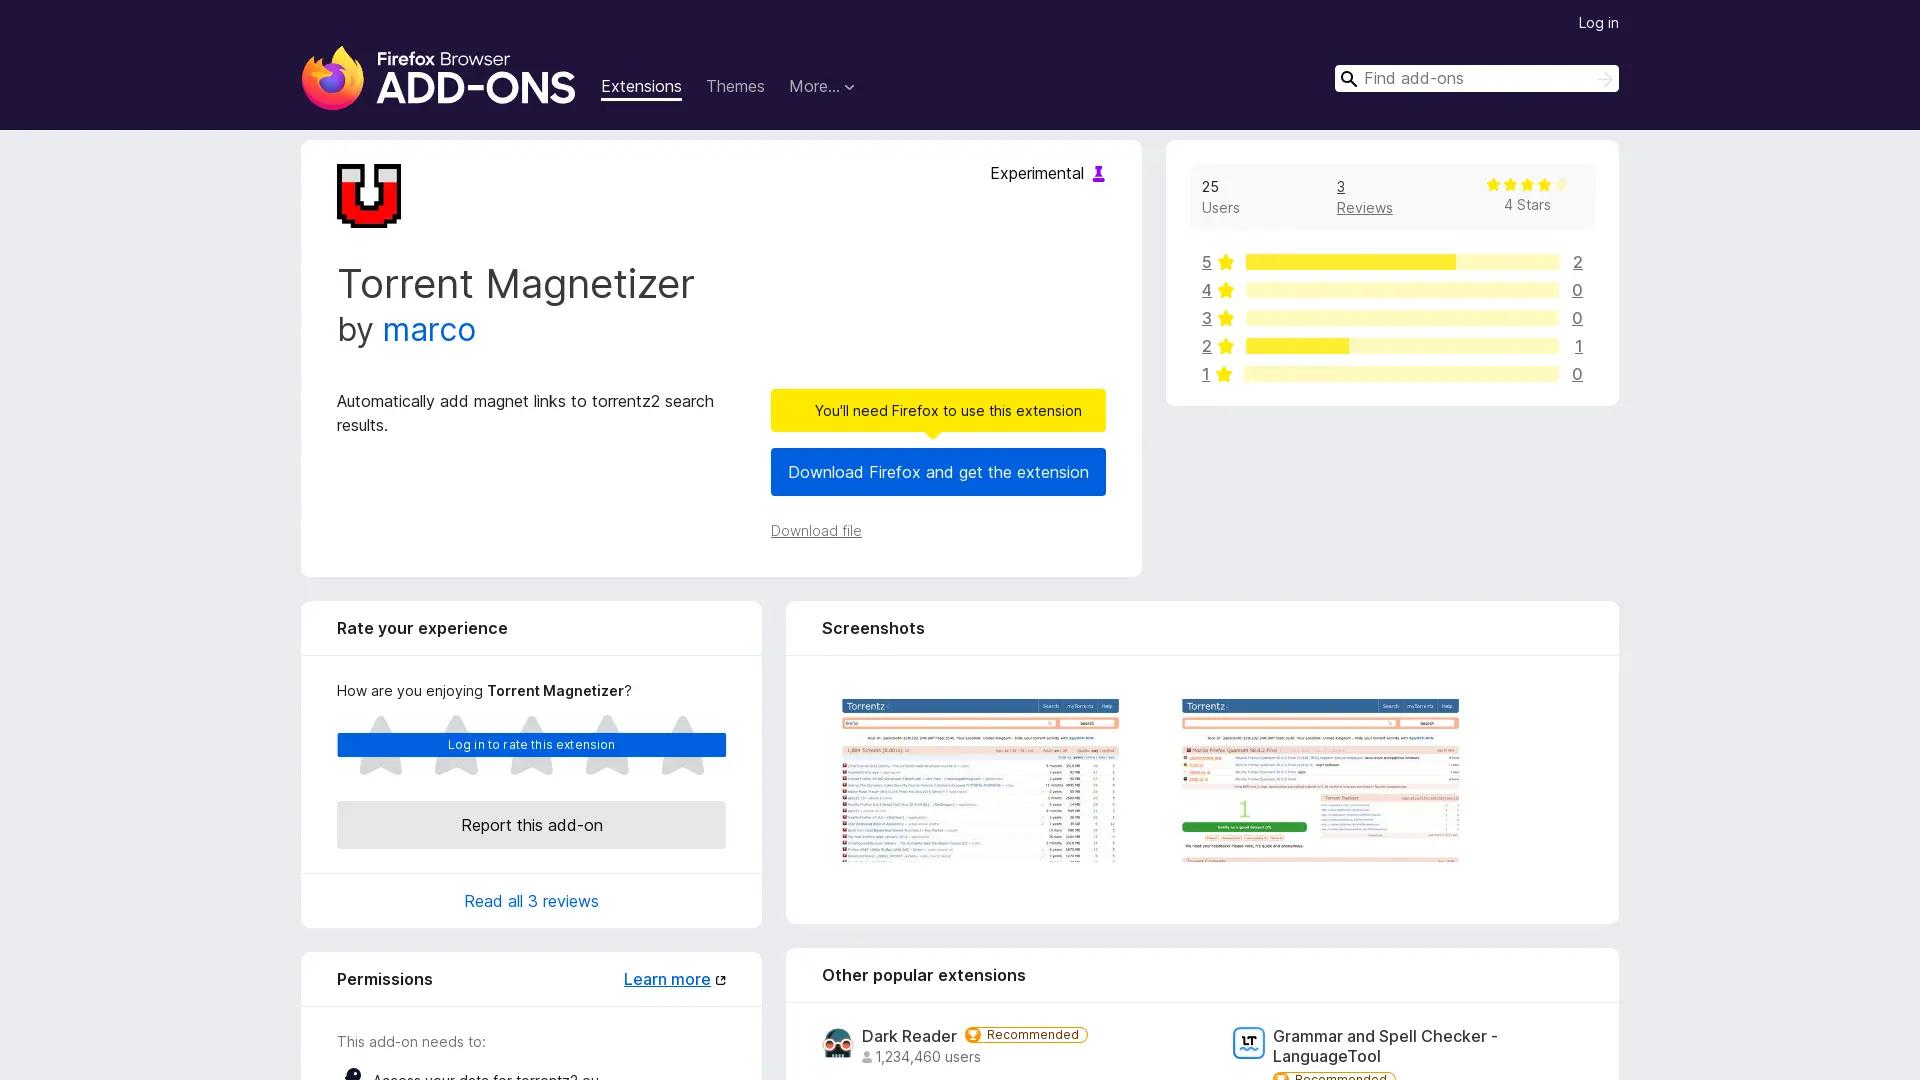Switch to the Extensions tab
Screen dimensions: 1920x1080
641,87
